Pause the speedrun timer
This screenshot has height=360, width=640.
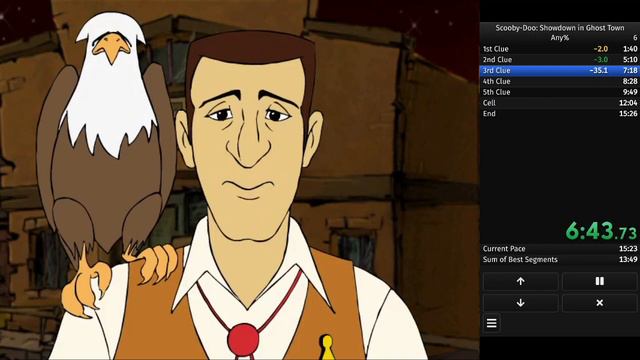pos(600,281)
